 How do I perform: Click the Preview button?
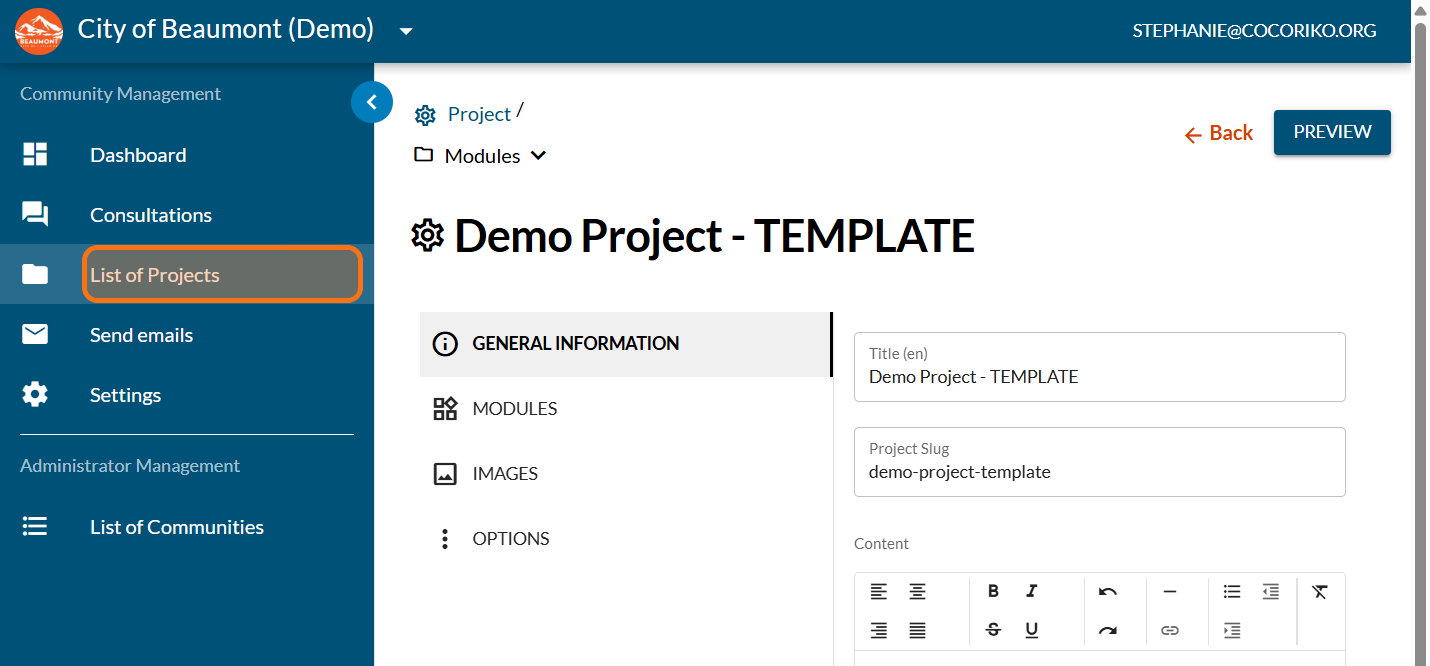click(x=1332, y=132)
